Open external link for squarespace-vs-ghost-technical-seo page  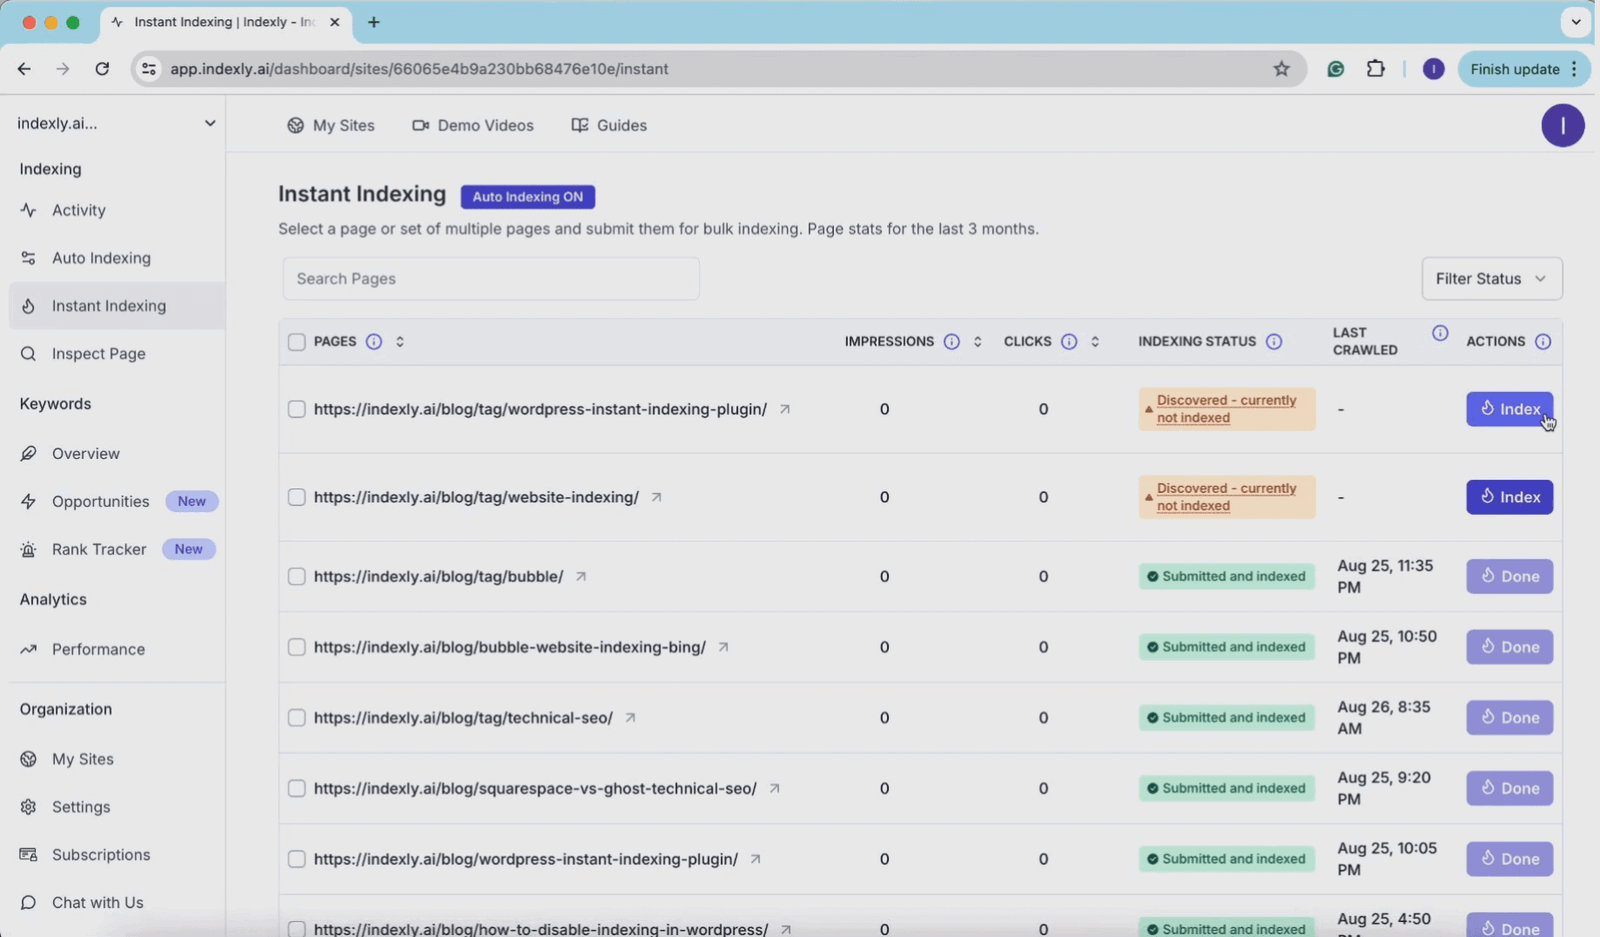(x=774, y=788)
